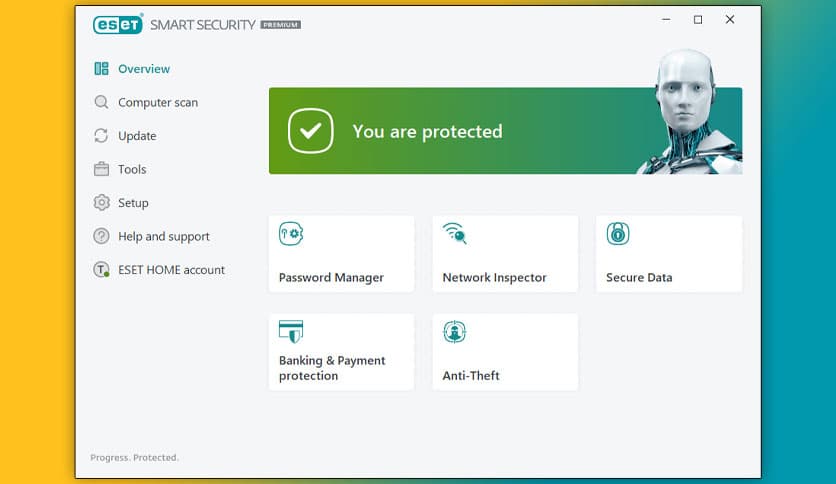Click the Anti-Theft tile icon
Viewport: 836px width, 484px height.
(455, 333)
